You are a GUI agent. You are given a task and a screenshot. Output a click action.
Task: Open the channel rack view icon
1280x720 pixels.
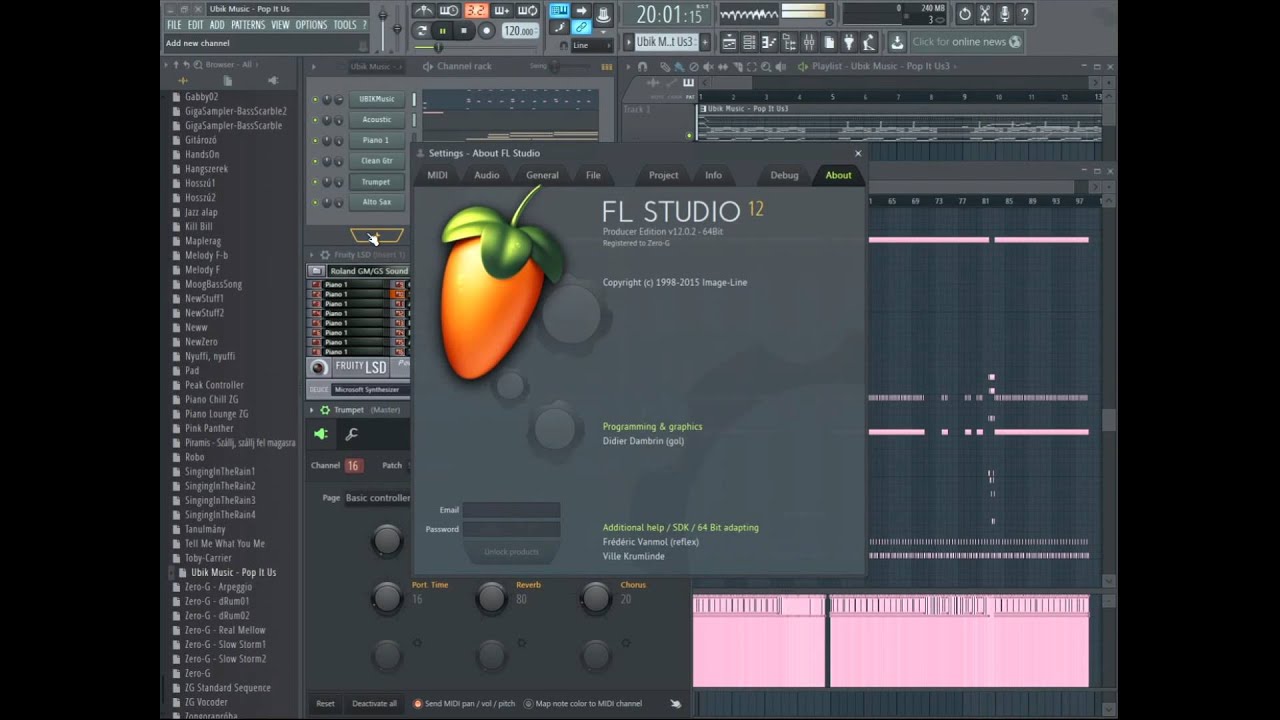pyautogui.click(x=749, y=42)
